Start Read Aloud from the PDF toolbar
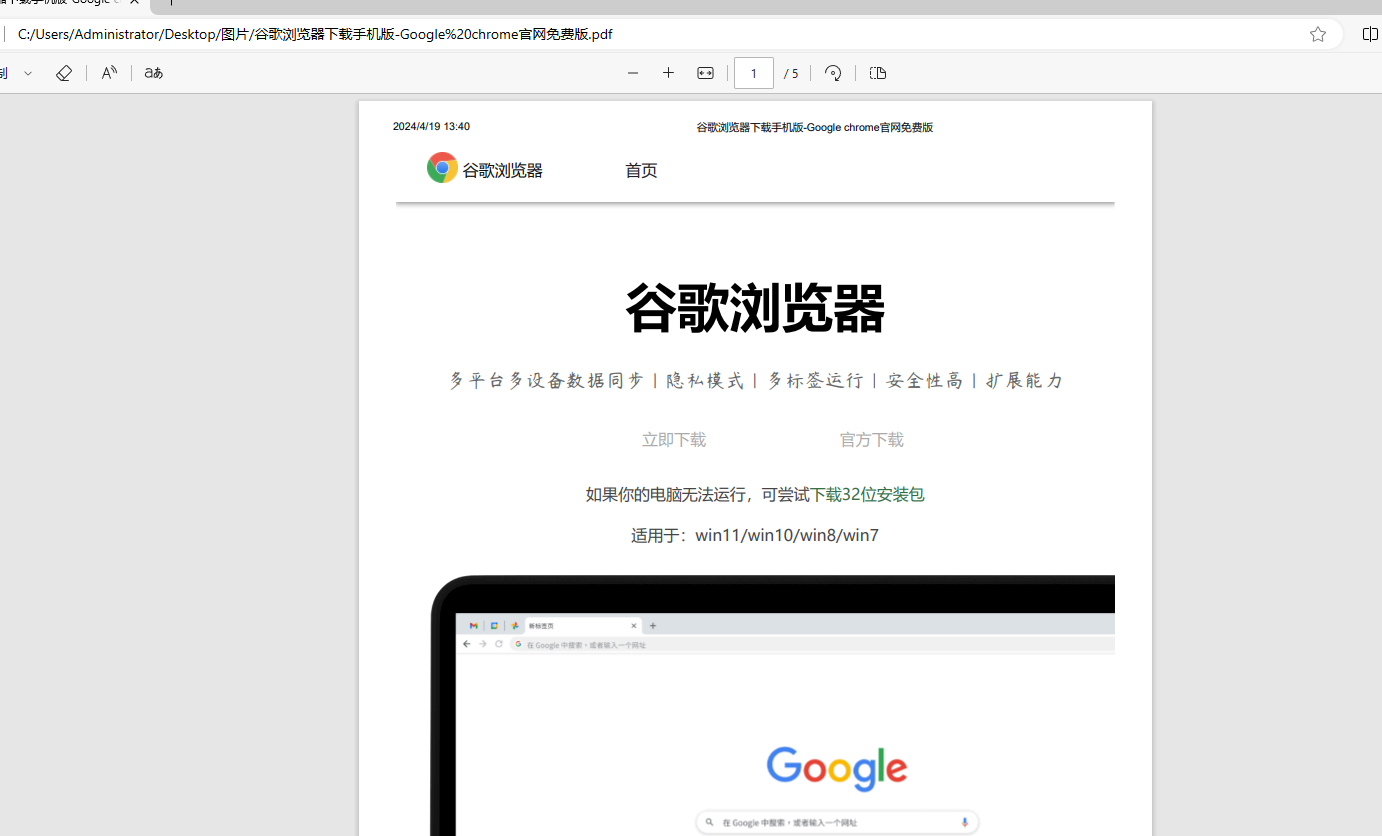 pos(109,73)
